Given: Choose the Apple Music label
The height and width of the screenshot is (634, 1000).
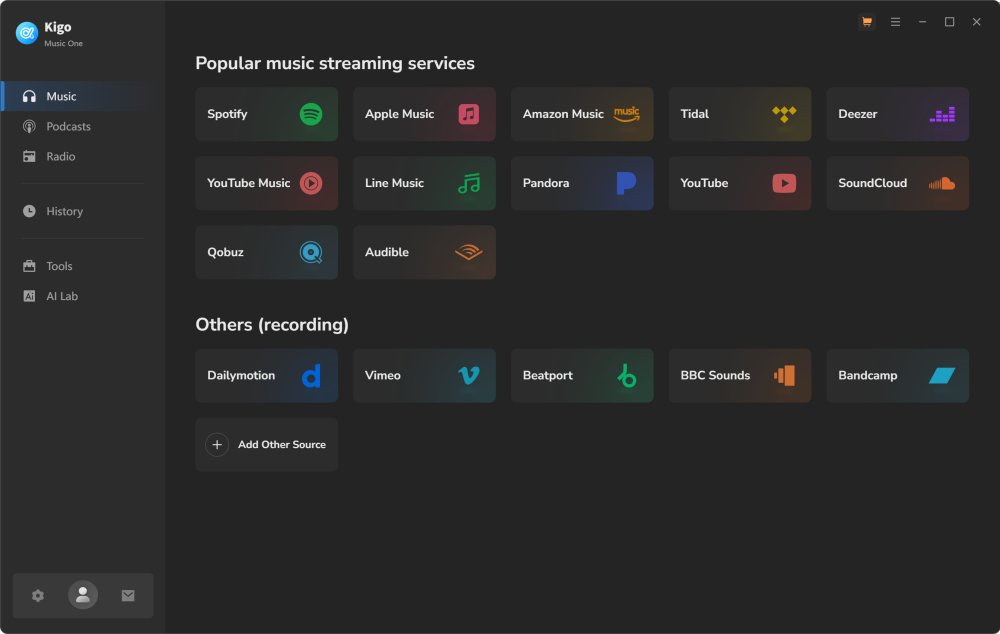Looking at the screenshot, I should [x=399, y=114].
